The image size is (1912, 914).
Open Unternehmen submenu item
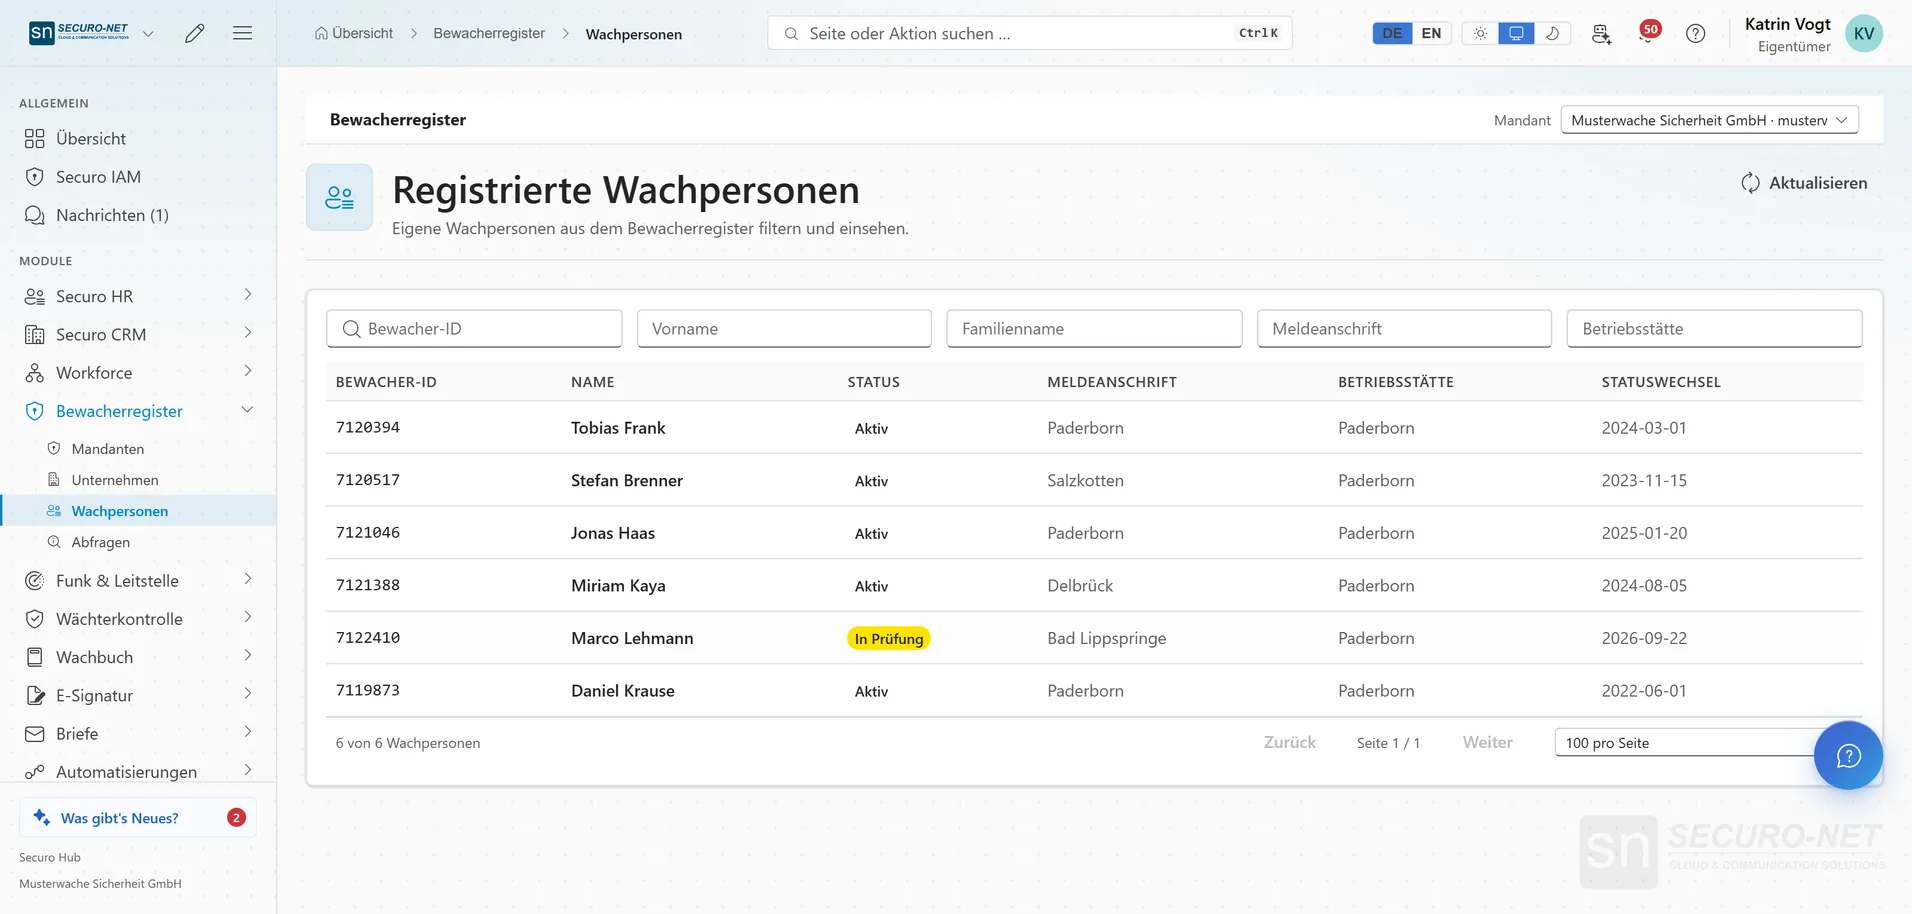(114, 480)
